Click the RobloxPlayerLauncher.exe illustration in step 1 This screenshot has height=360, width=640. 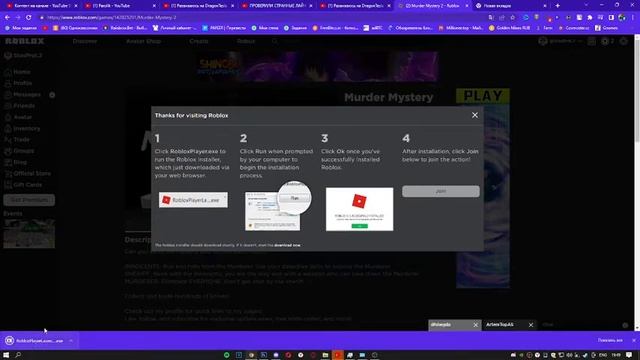[x=193, y=200]
